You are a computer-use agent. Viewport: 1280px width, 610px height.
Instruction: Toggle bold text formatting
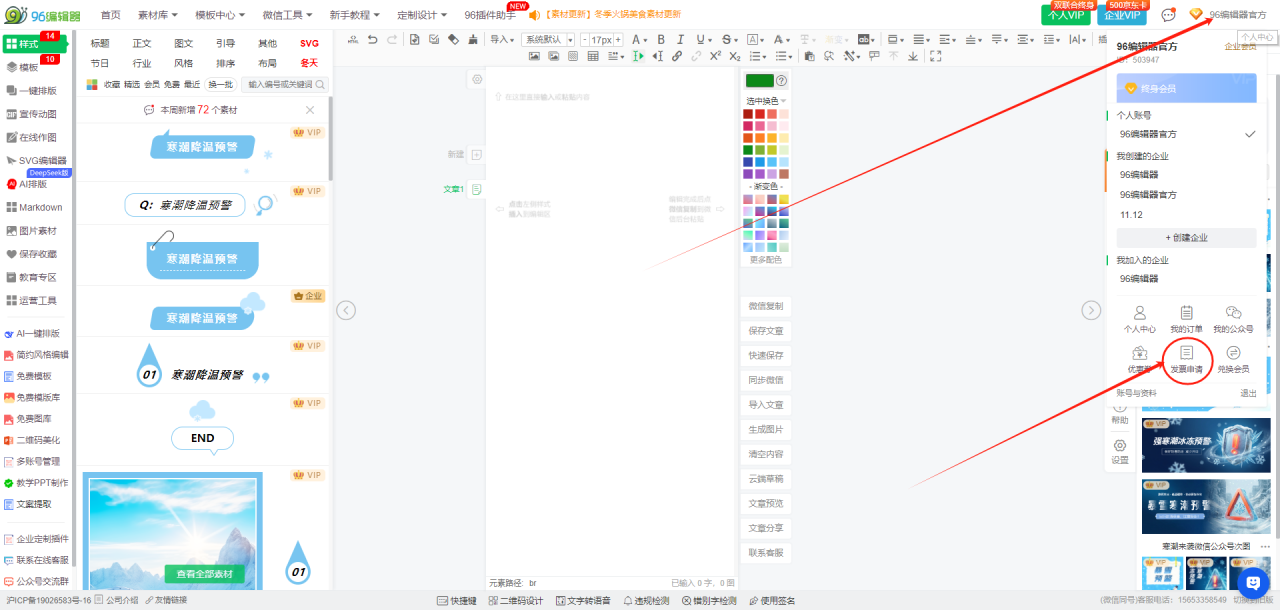[x=661, y=39]
